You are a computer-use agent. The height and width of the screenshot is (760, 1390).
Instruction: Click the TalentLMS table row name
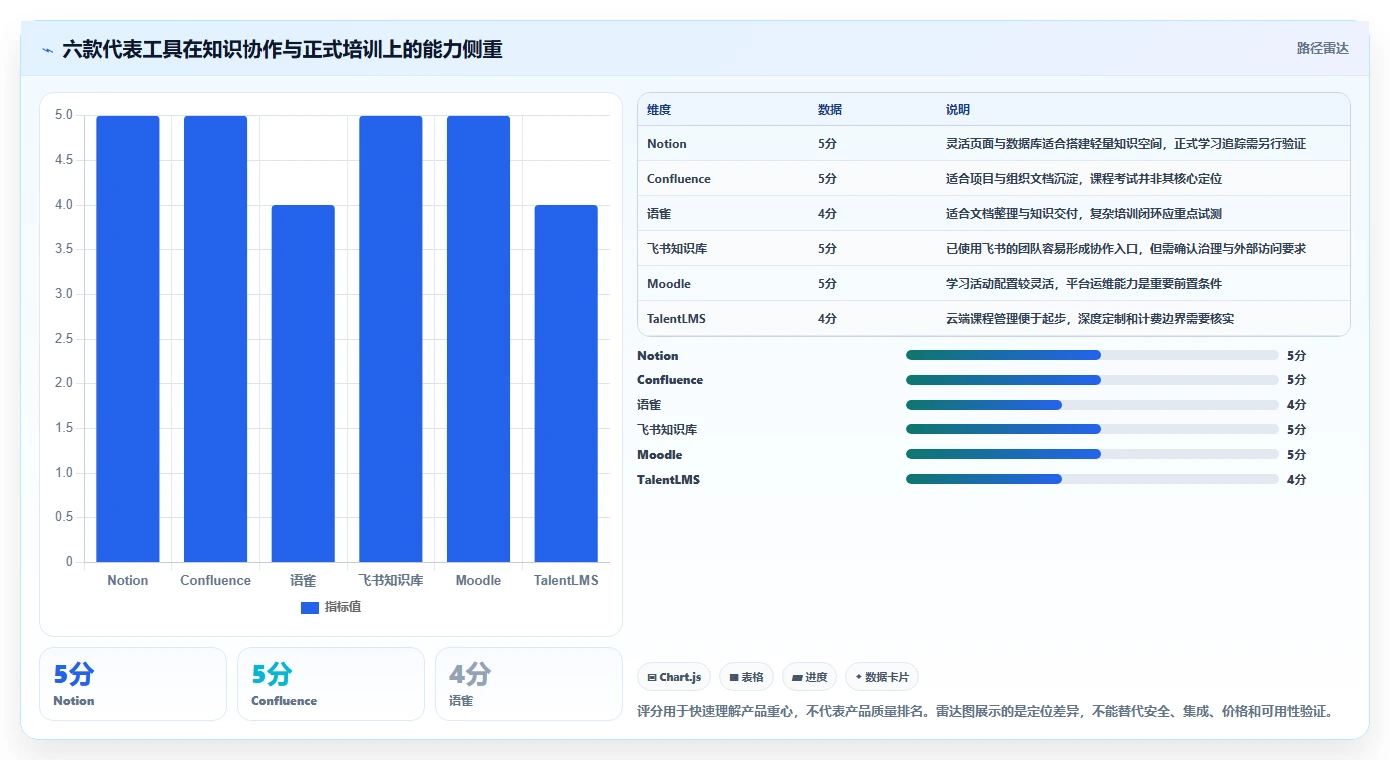[x=677, y=319]
